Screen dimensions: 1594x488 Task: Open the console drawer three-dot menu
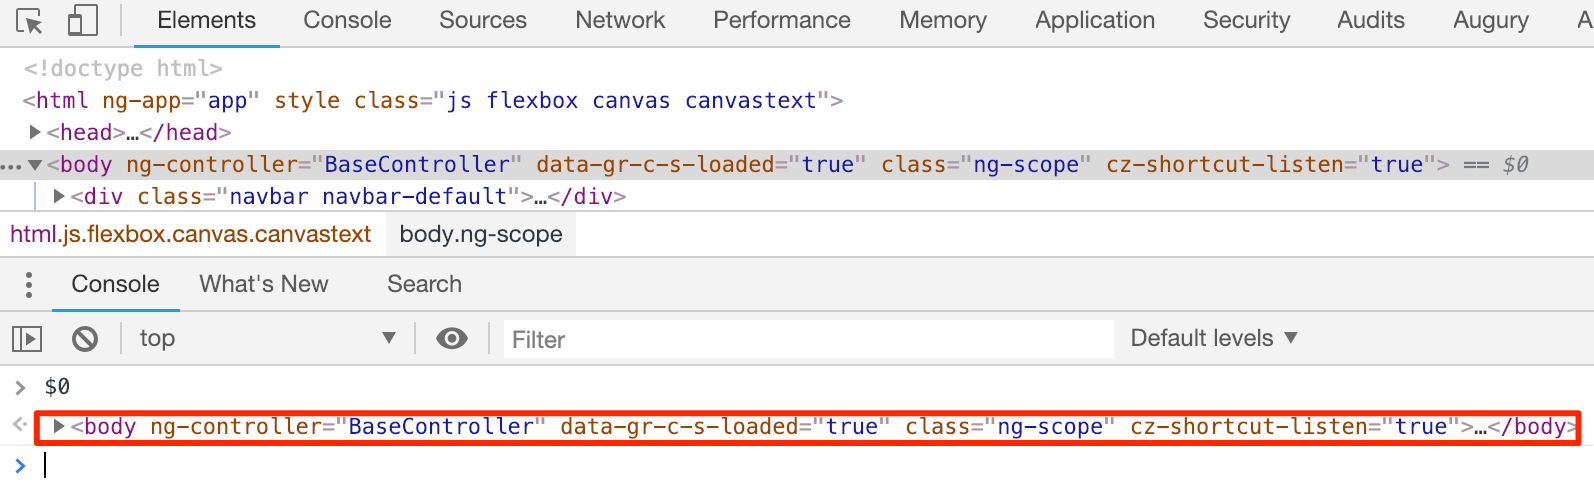[29, 285]
